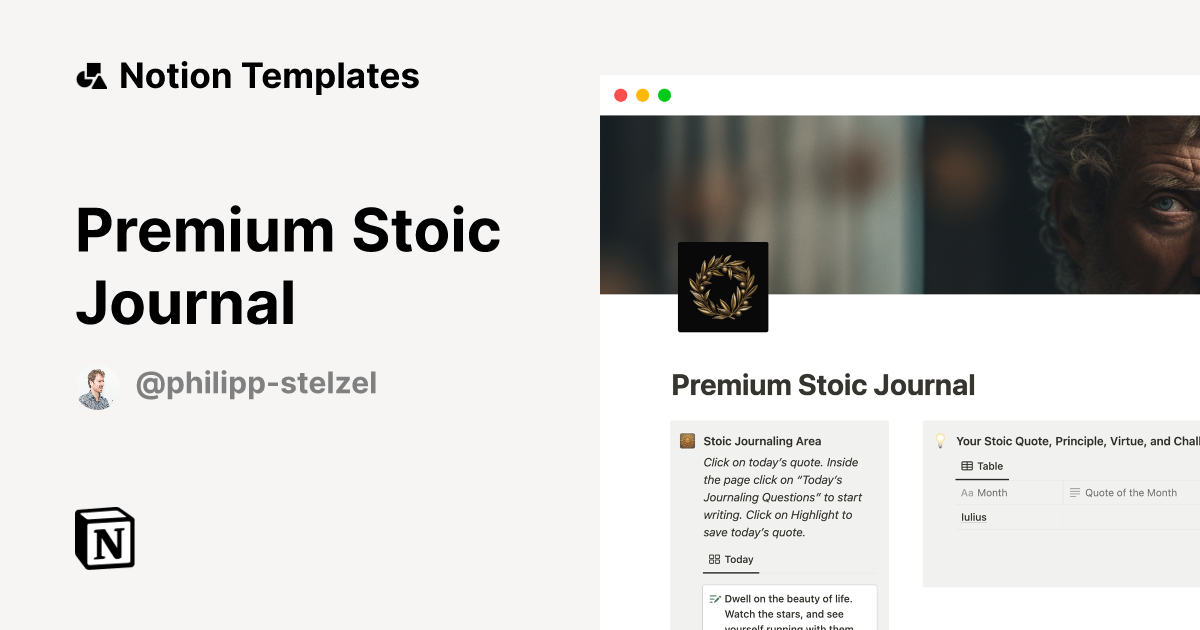Open the Today gallery view tab

click(x=731, y=560)
